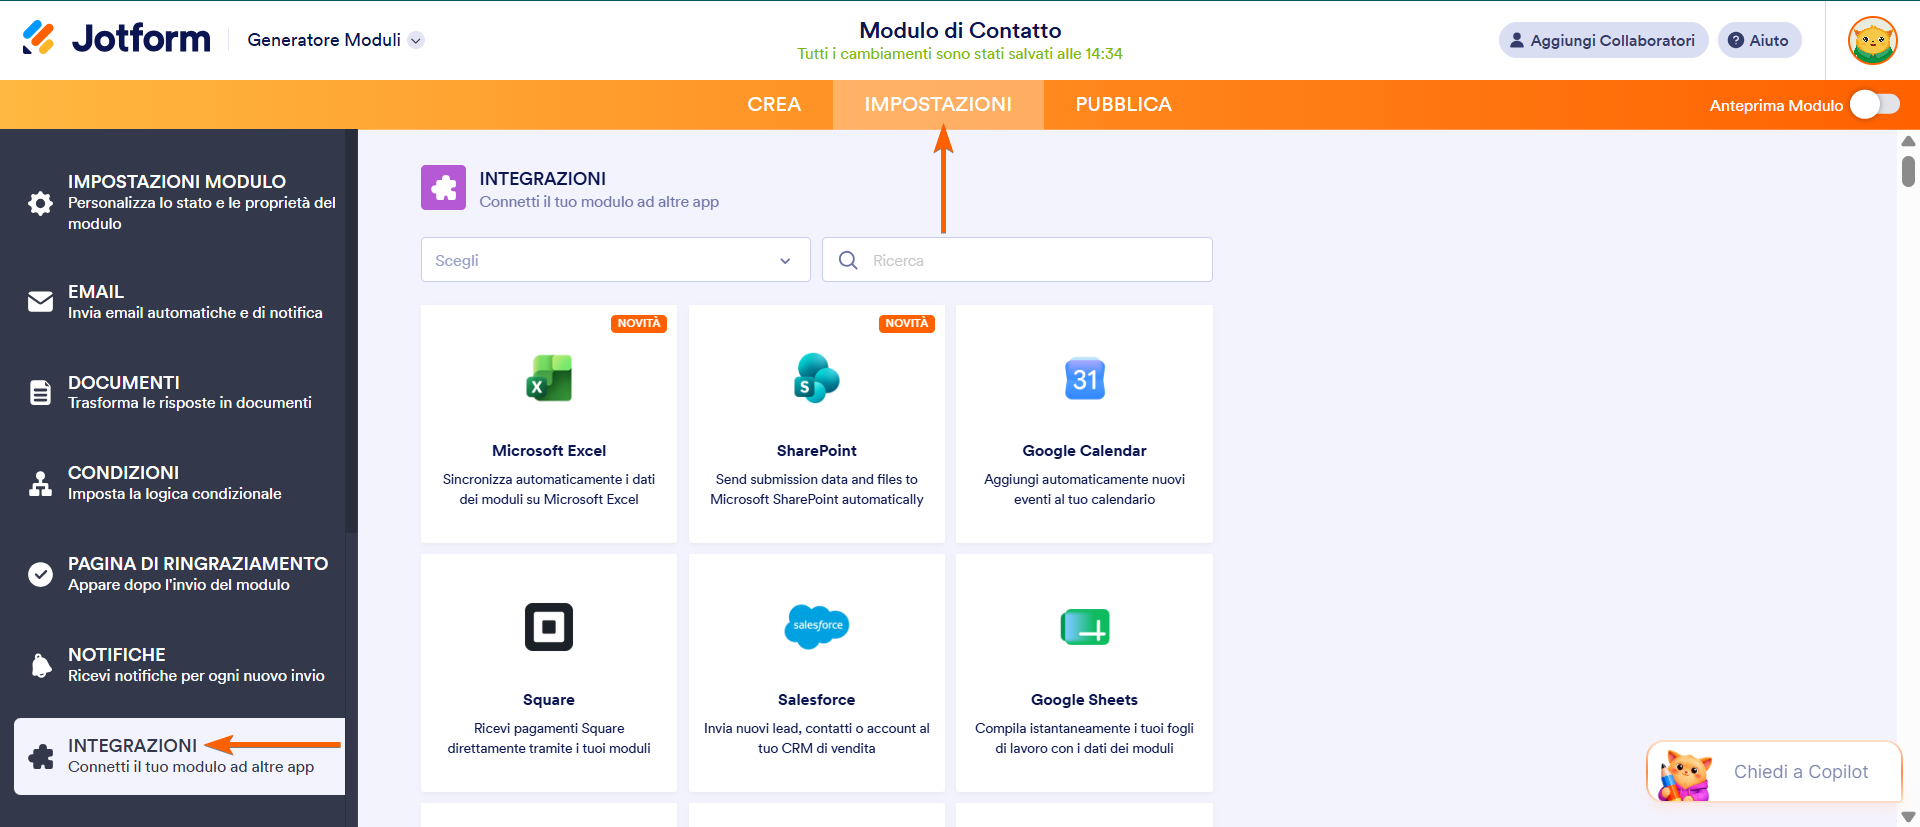Image resolution: width=1920 pixels, height=827 pixels.
Task: Click the Salesforce cloud icon
Action: pyautogui.click(x=816, y=626)
